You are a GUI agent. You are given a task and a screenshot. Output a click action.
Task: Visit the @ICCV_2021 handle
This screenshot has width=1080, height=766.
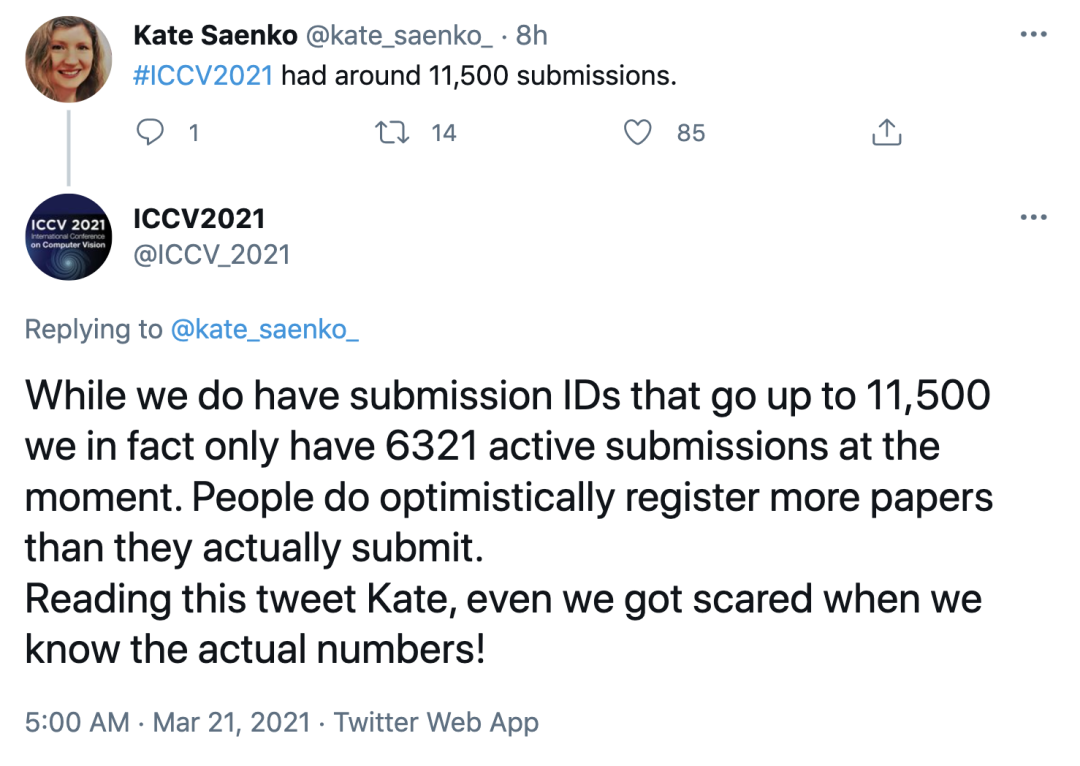211,254
